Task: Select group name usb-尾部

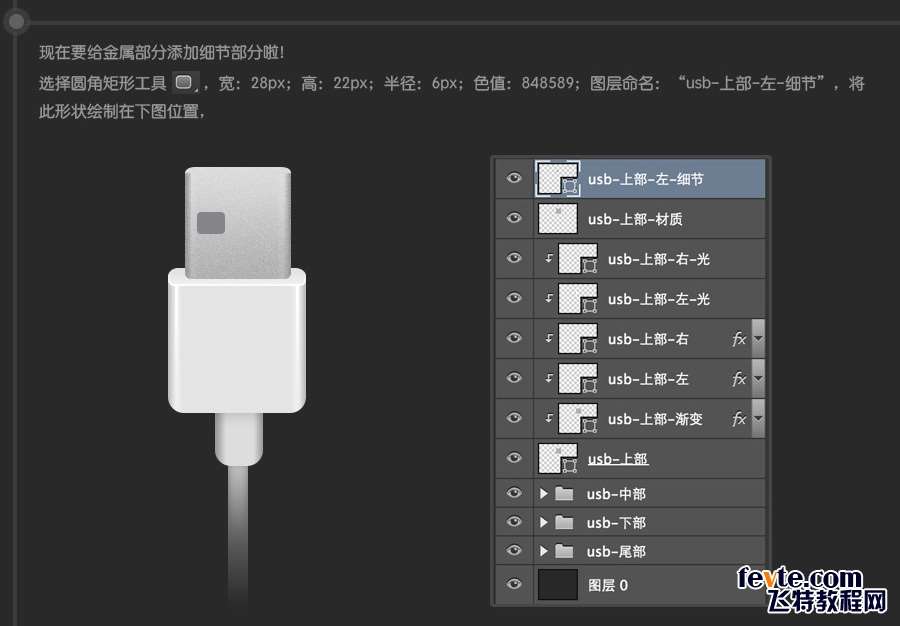Action: click(x=616, y=551)
